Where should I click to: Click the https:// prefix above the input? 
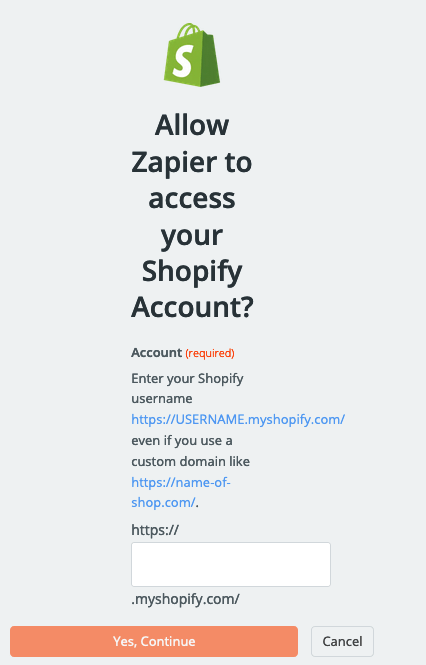pyautogui.click(x=155, y=530)
